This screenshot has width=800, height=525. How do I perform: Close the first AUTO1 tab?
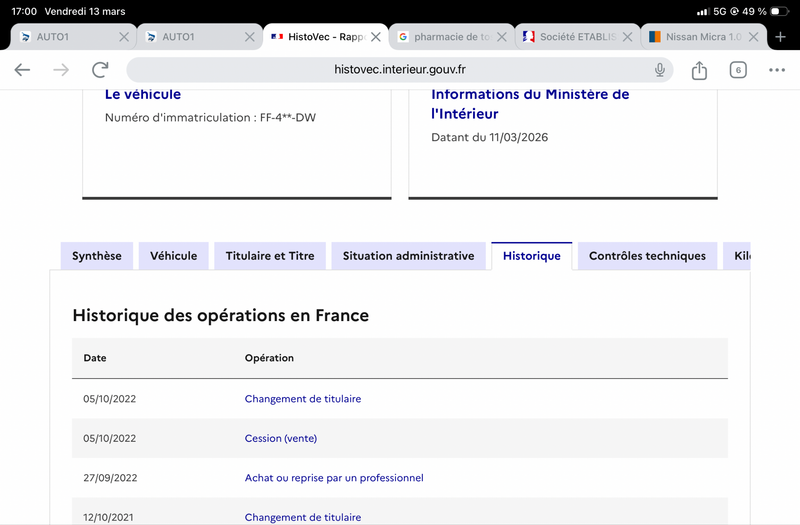pos(124,37)
